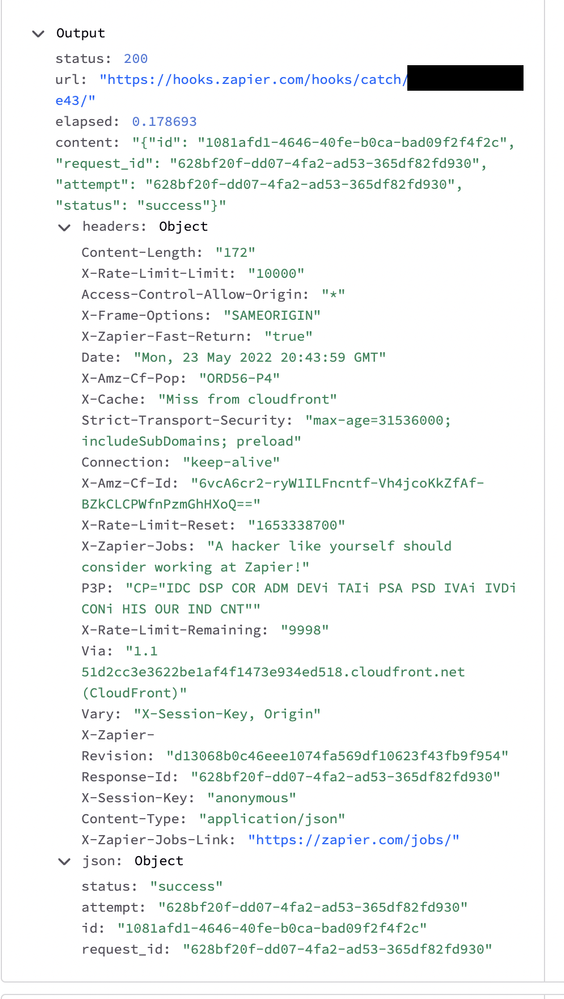Viewport: 564px width, 999px height.
Task: Collapse the json Object chevron
Action: click(64, 861)
